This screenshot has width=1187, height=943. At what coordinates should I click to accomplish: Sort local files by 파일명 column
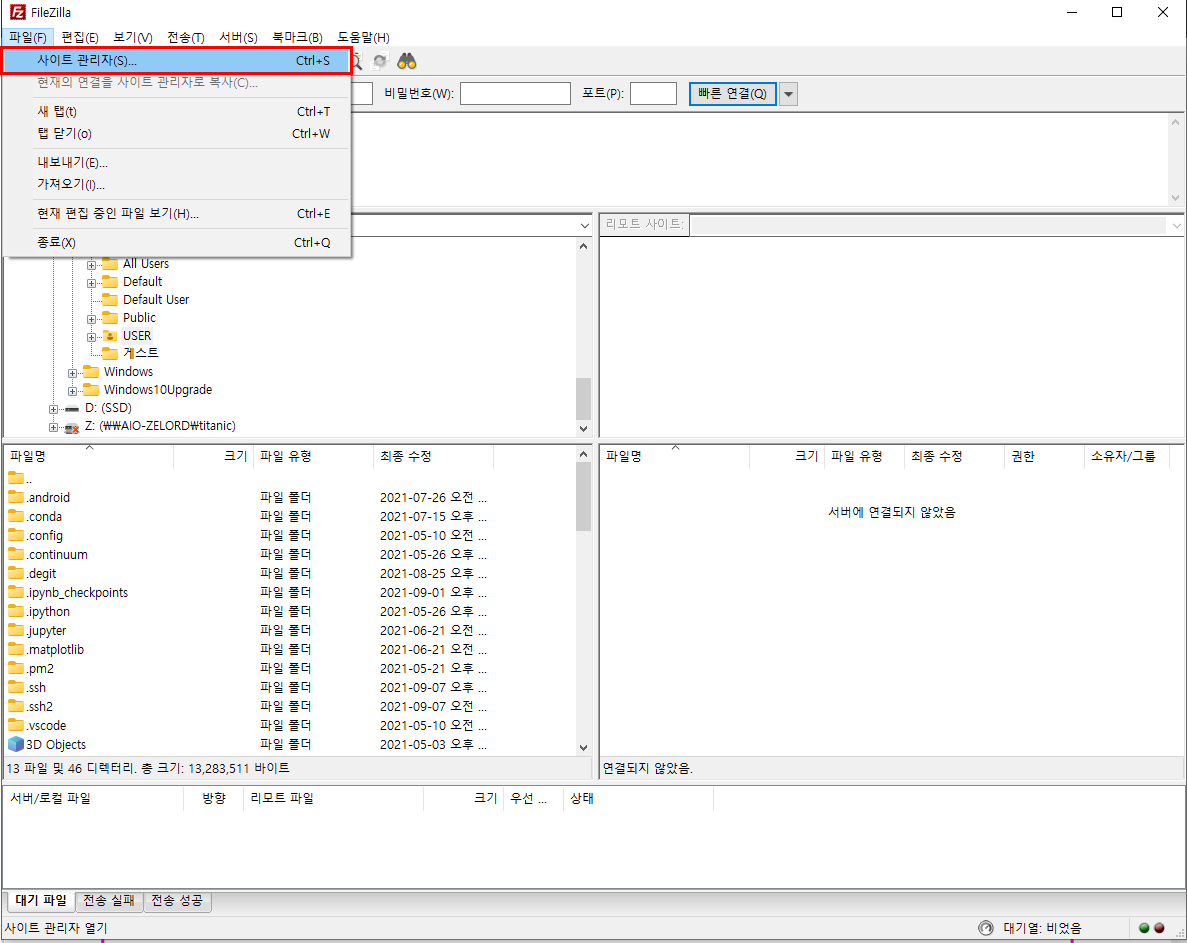[89, 456]
